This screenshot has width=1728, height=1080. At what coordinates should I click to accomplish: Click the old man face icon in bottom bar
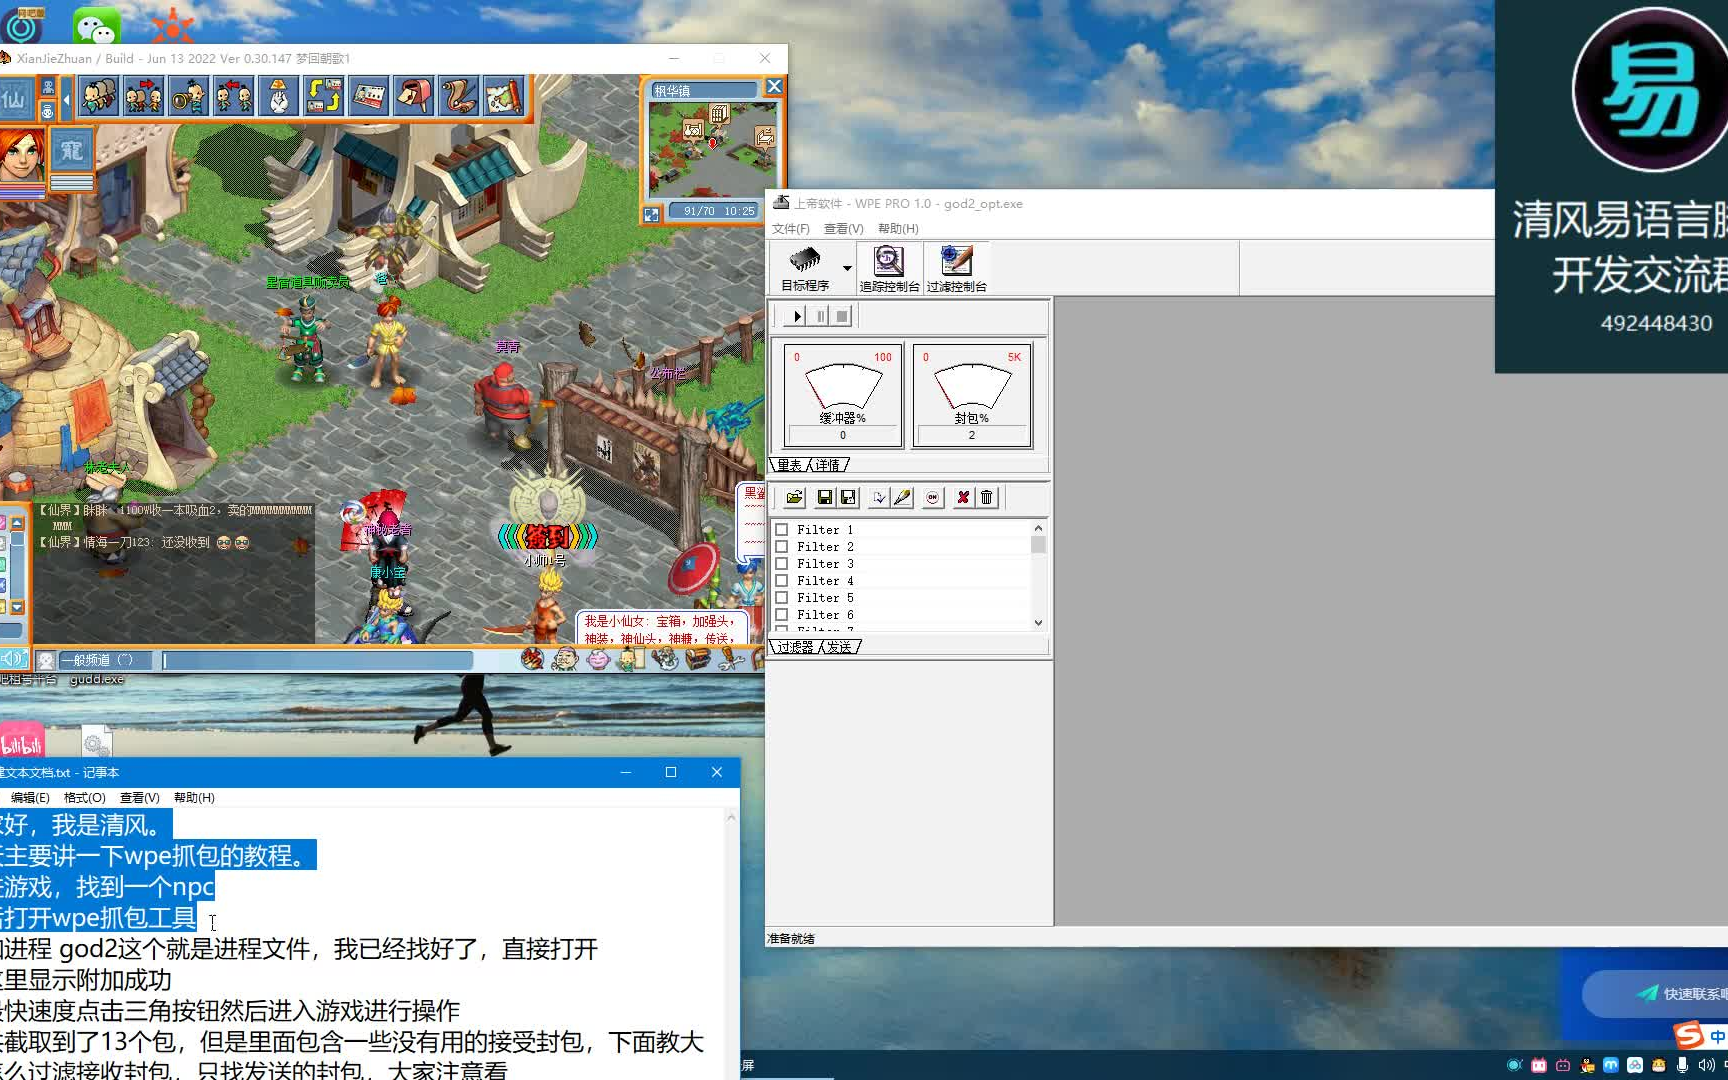point(565,658)
